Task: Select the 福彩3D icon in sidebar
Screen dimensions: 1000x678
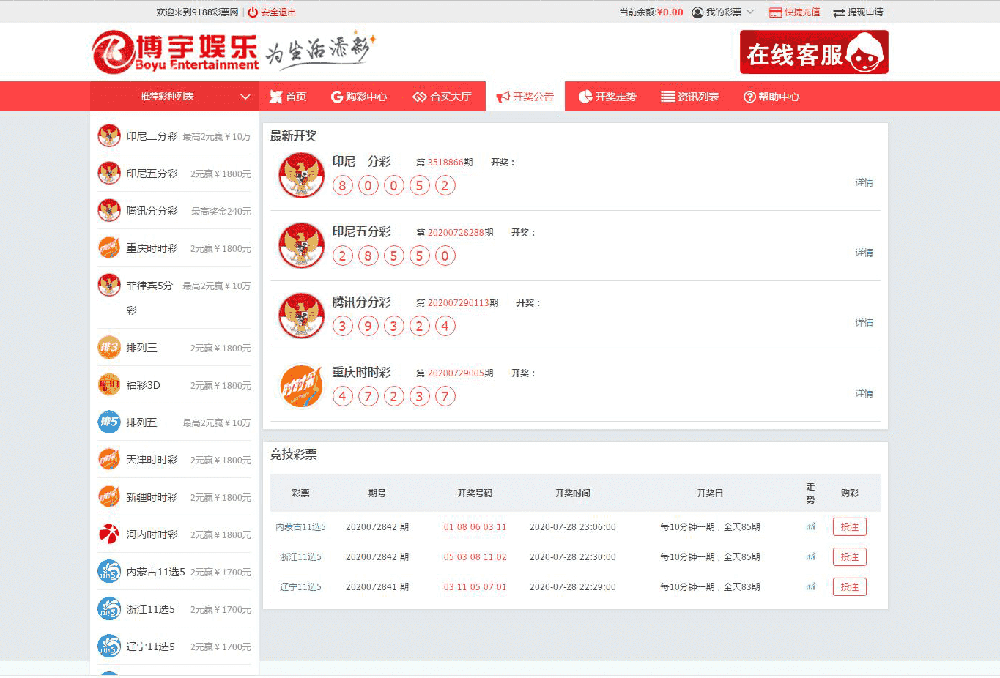Action: (109, 385)
